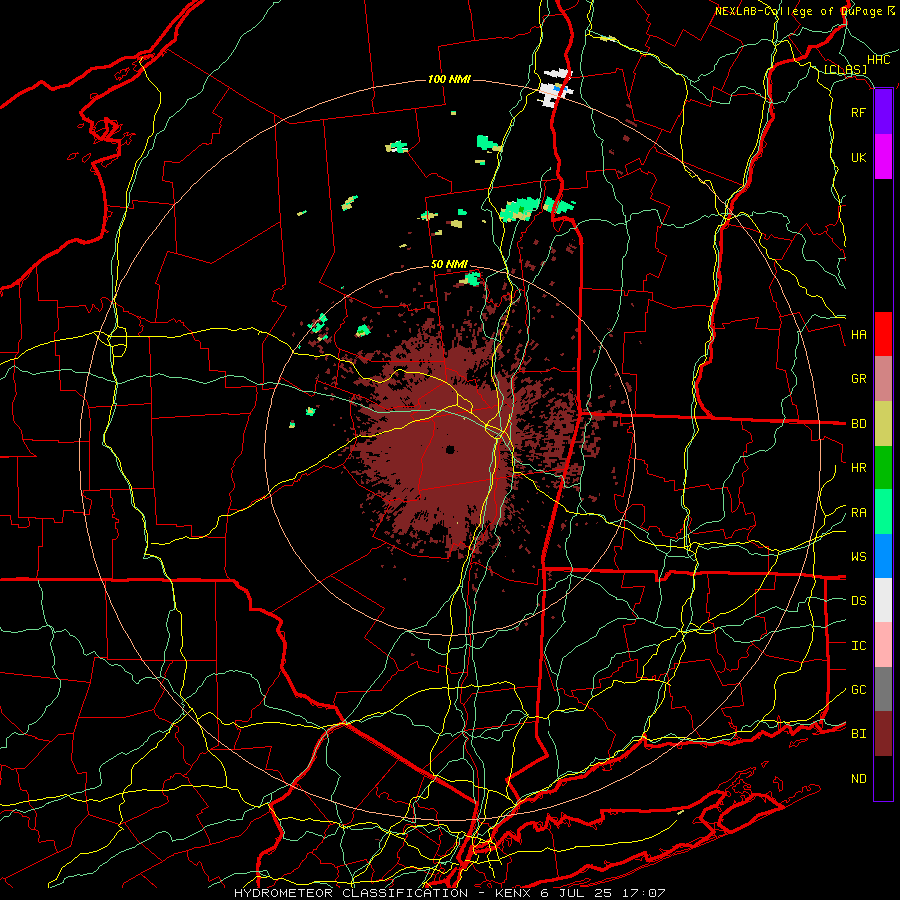Click the DS legend label
900x900 pixels.
(x=859, y=601)
